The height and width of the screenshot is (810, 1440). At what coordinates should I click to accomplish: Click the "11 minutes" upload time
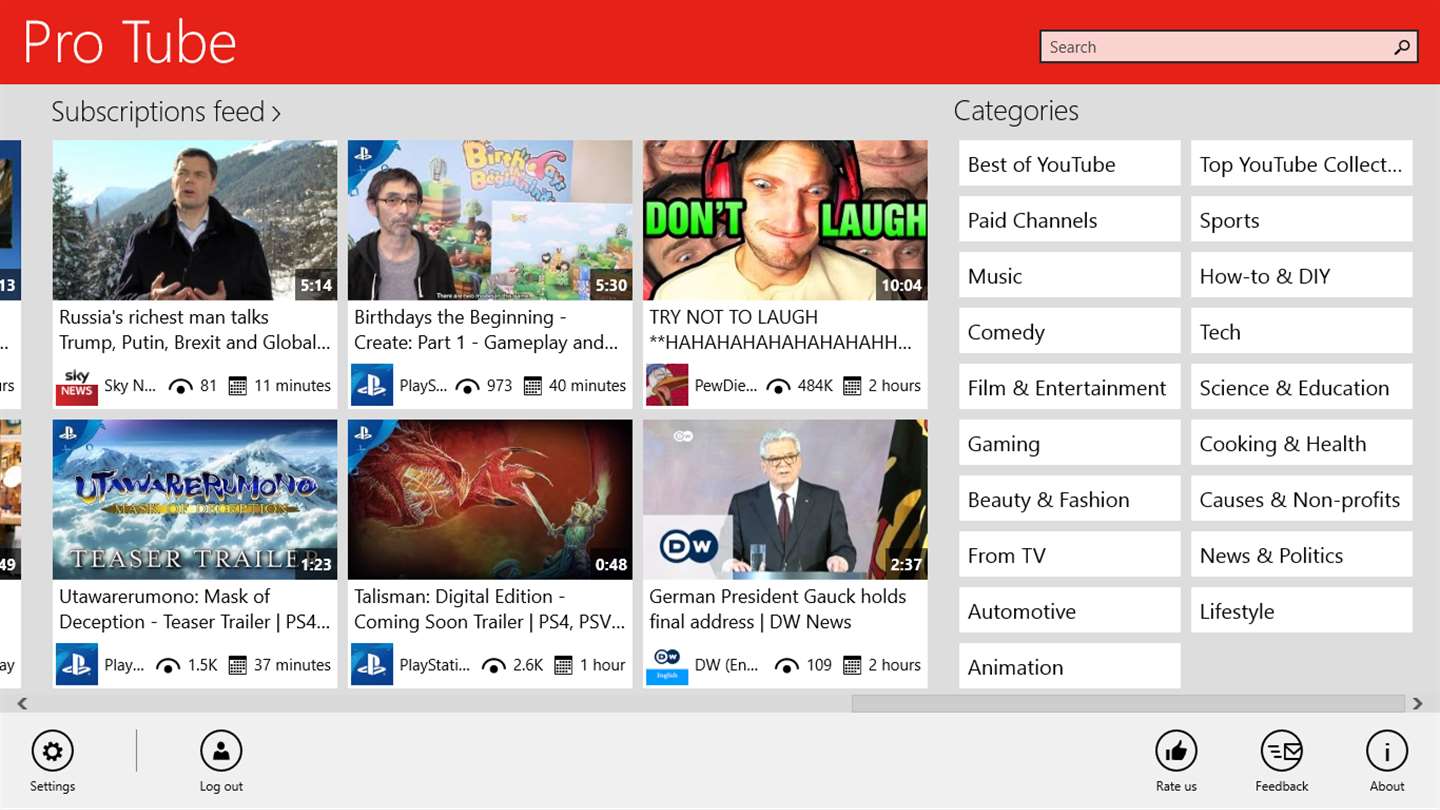click(x=292, y=386)
